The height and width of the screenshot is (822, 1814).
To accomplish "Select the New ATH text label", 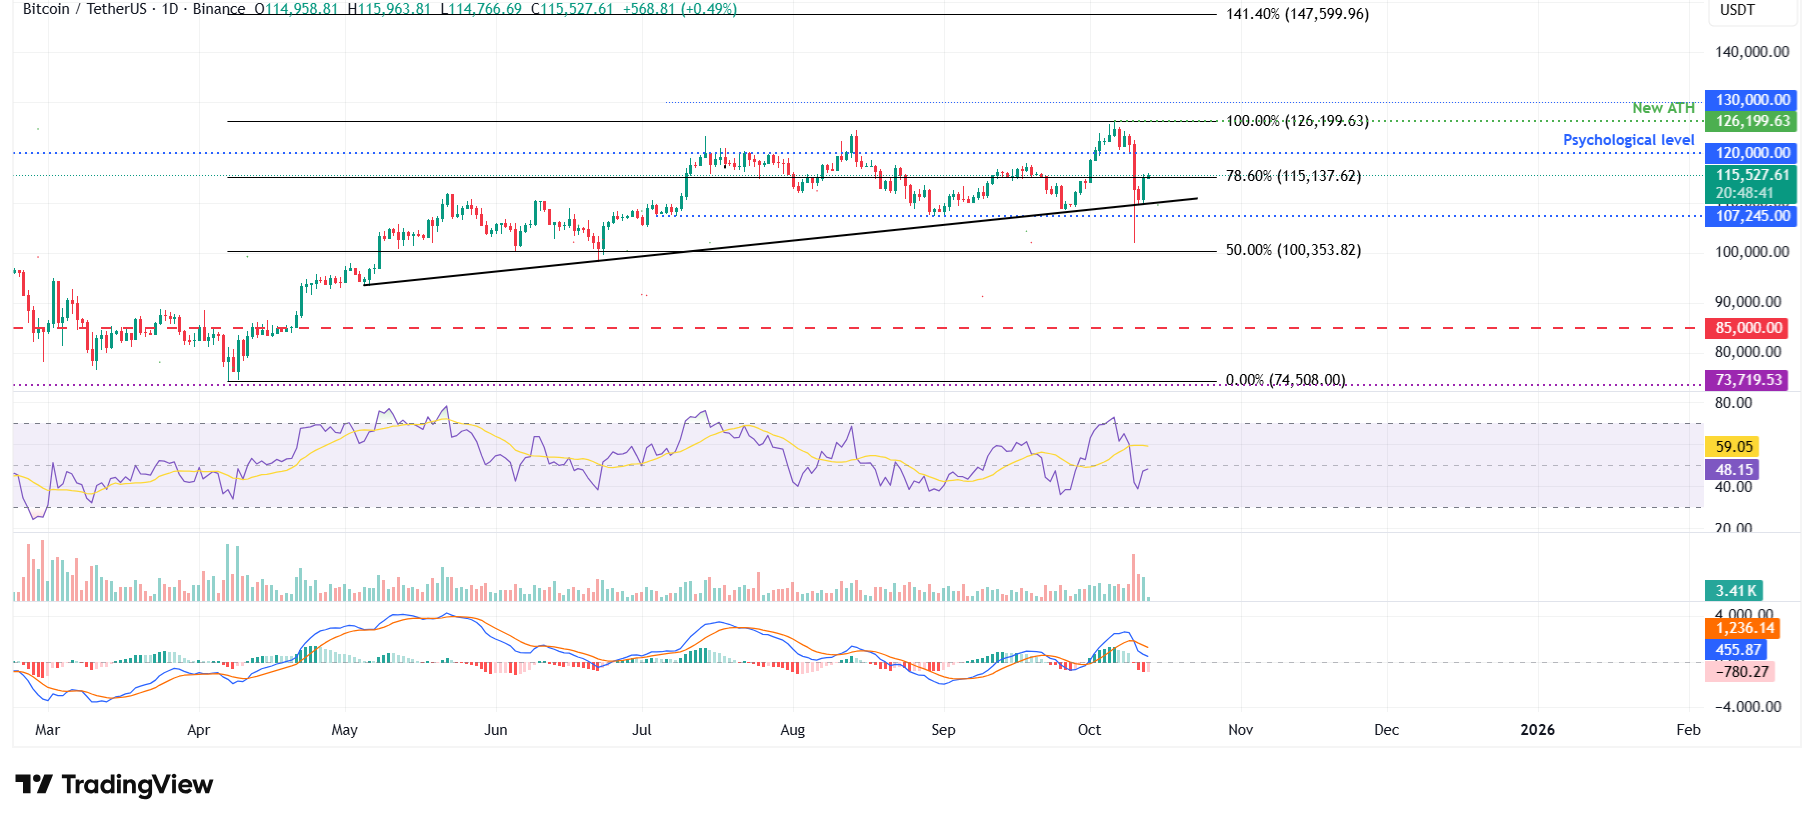I will [x=1663, y=108].
